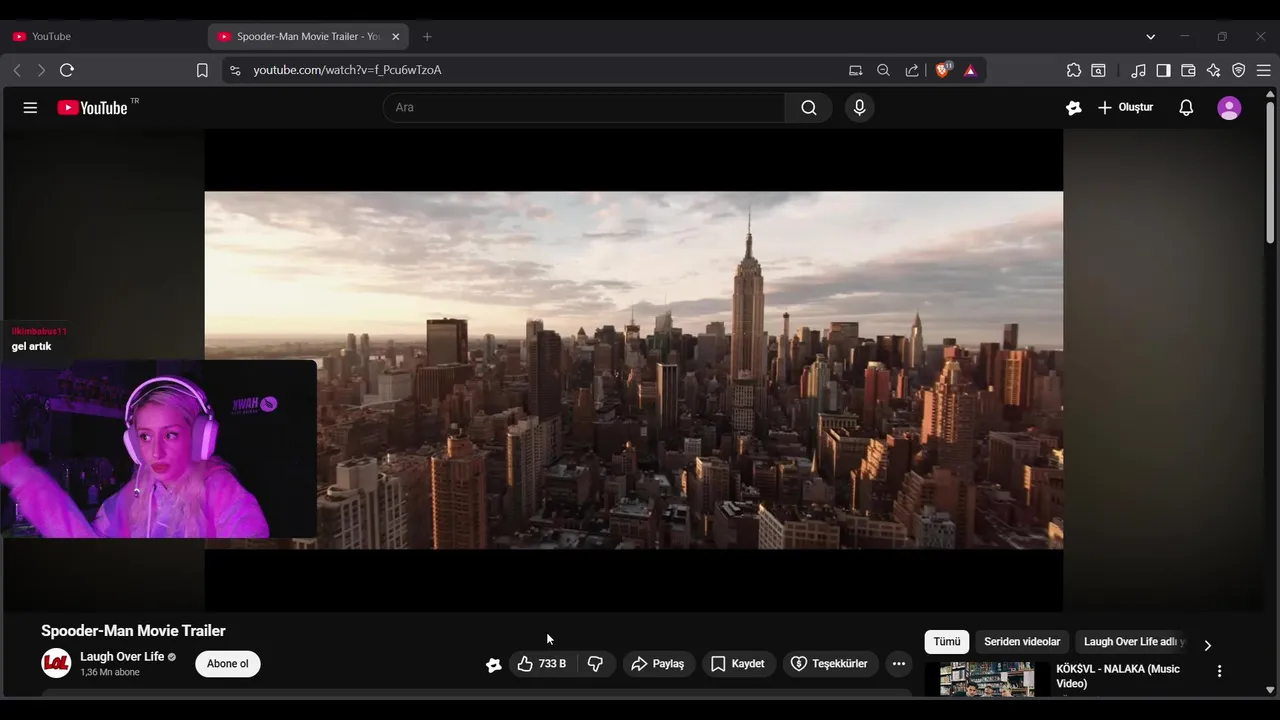
Task: Install app icon in address bar
Action: click(x=855, y=70)
